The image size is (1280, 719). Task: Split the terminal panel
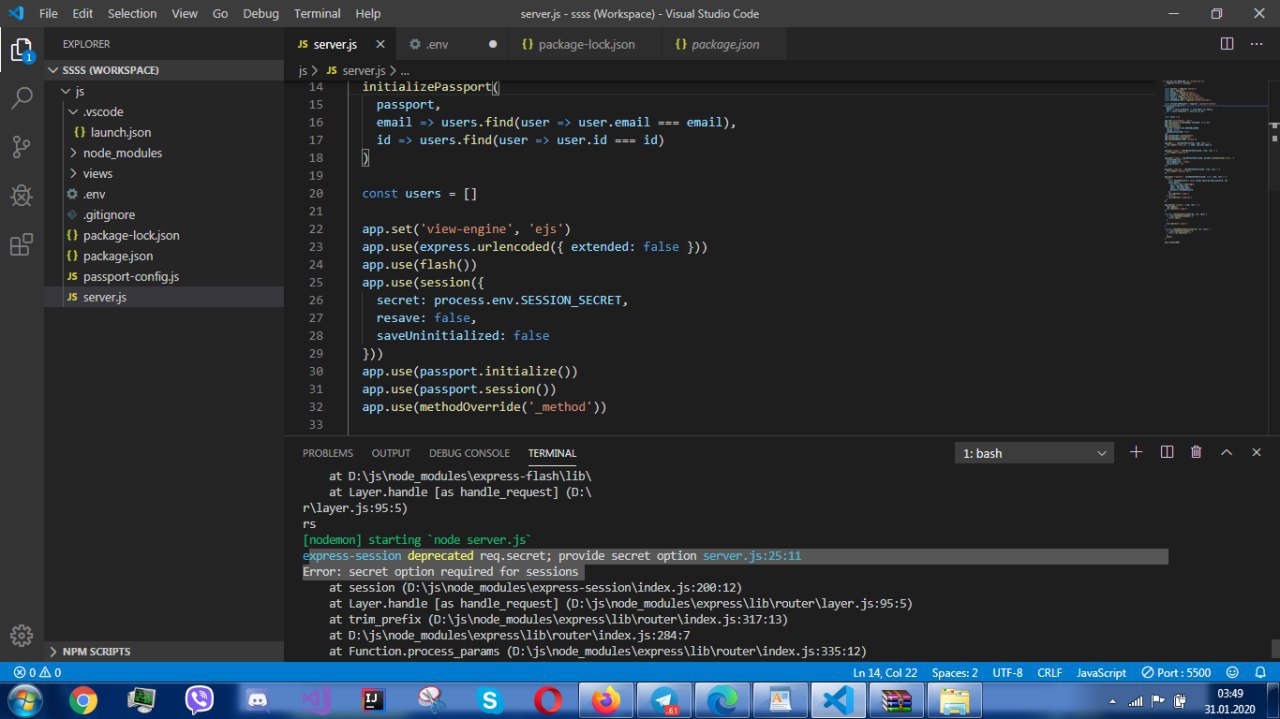(x=1166, y=452)
